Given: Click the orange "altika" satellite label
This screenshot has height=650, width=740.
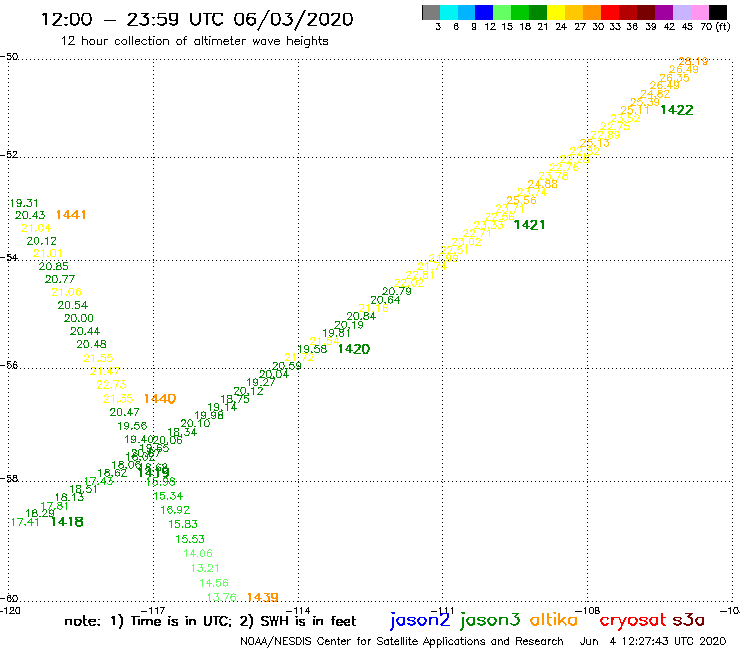Looking at the screenshot, I should pos(554,619).
